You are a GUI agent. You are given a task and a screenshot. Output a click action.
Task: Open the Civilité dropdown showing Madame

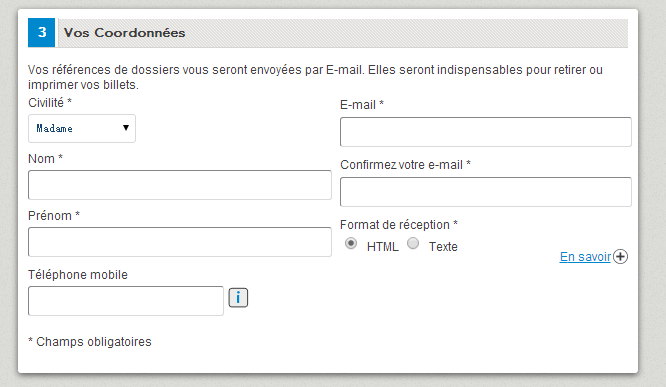[x=82, y=128]
